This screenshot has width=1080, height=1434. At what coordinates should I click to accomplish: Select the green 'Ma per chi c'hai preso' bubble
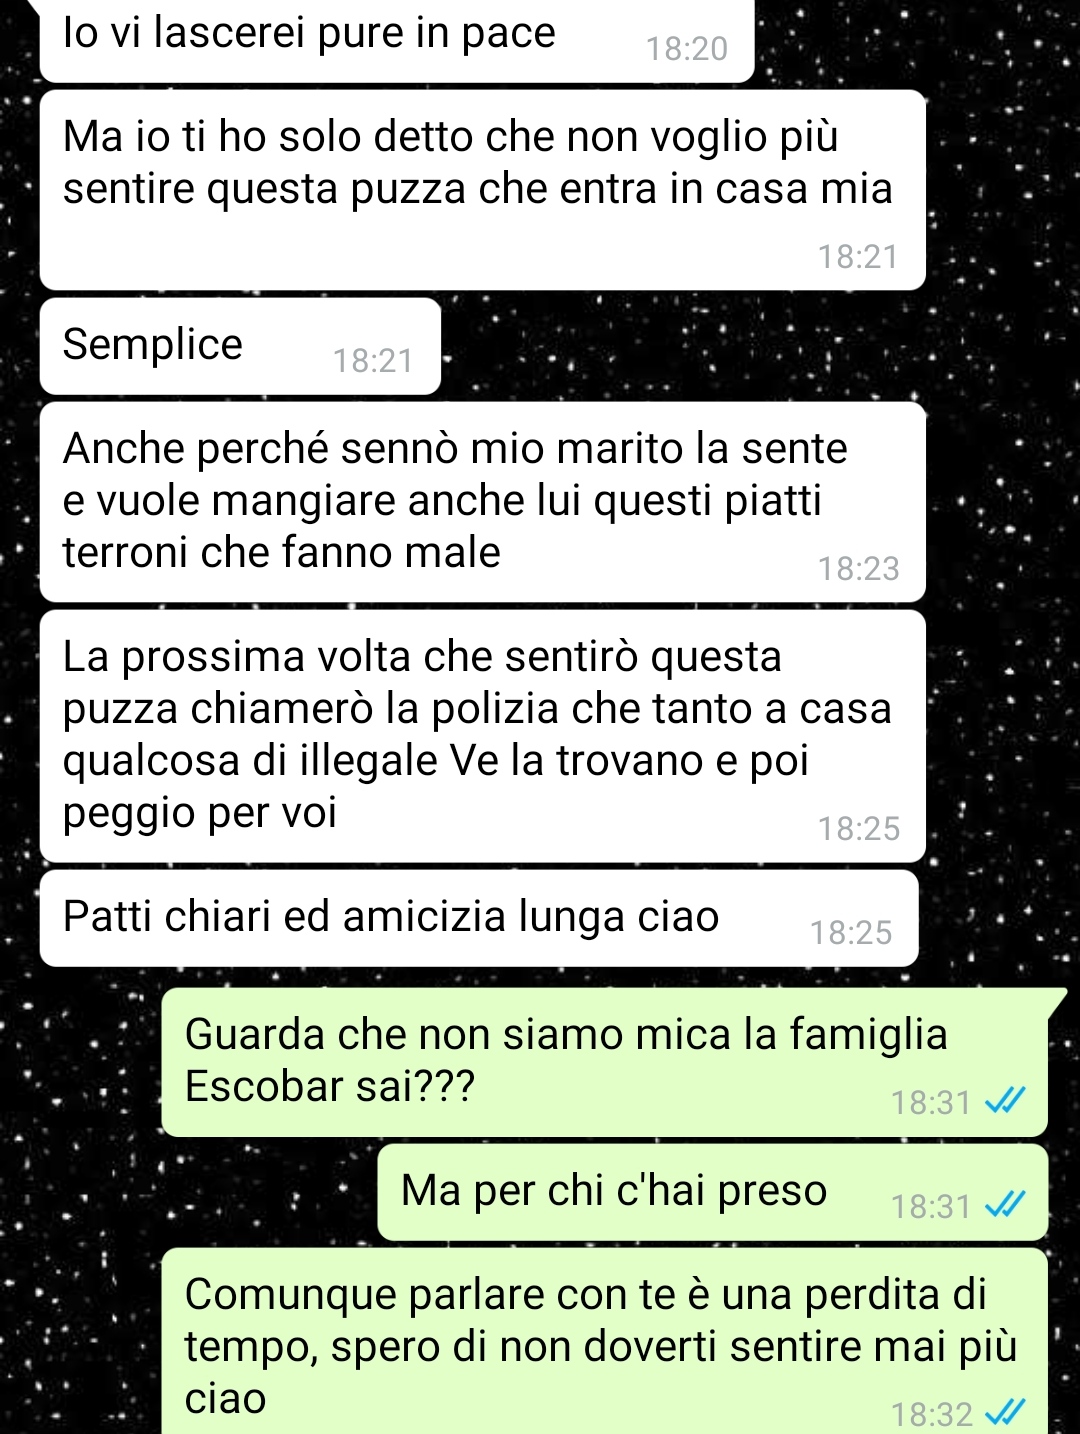coord(713,1192)
